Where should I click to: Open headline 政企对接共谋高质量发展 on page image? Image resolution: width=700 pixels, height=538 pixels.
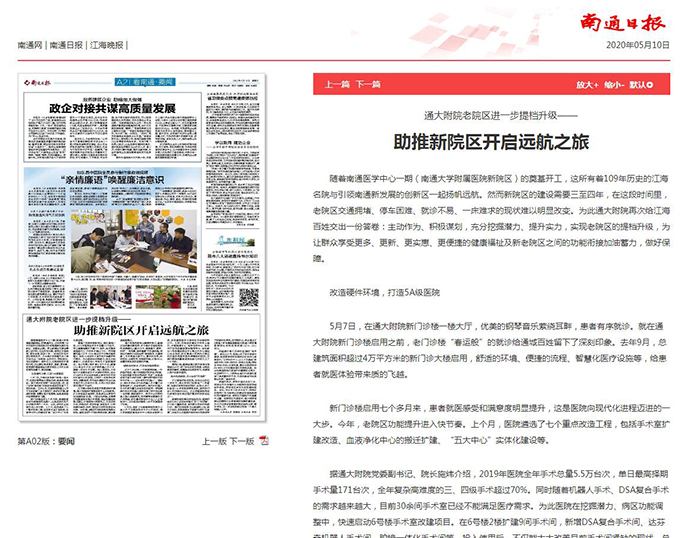[112, 108]
